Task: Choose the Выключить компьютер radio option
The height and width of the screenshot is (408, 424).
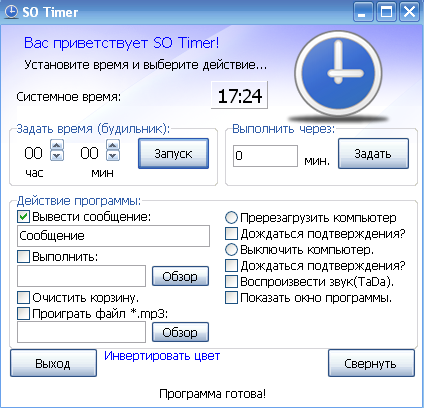Action: coord(231,250)
